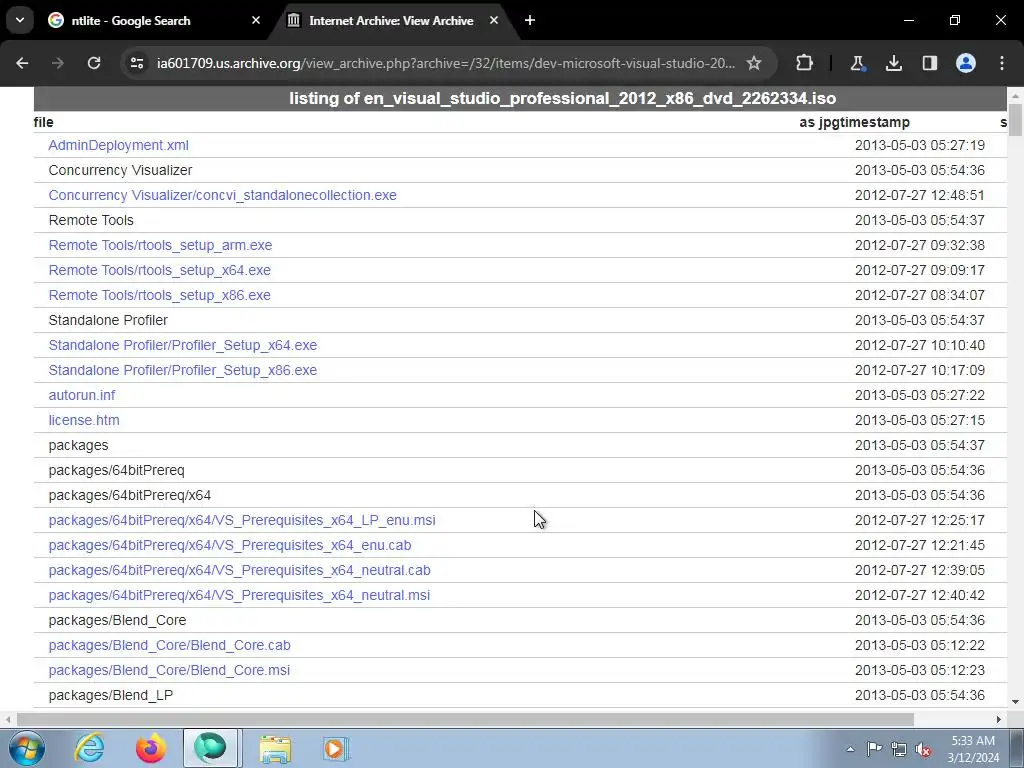Open the profile avatar menu
This screenshot has height=768, width=1024.
click(x=966, y=63)
